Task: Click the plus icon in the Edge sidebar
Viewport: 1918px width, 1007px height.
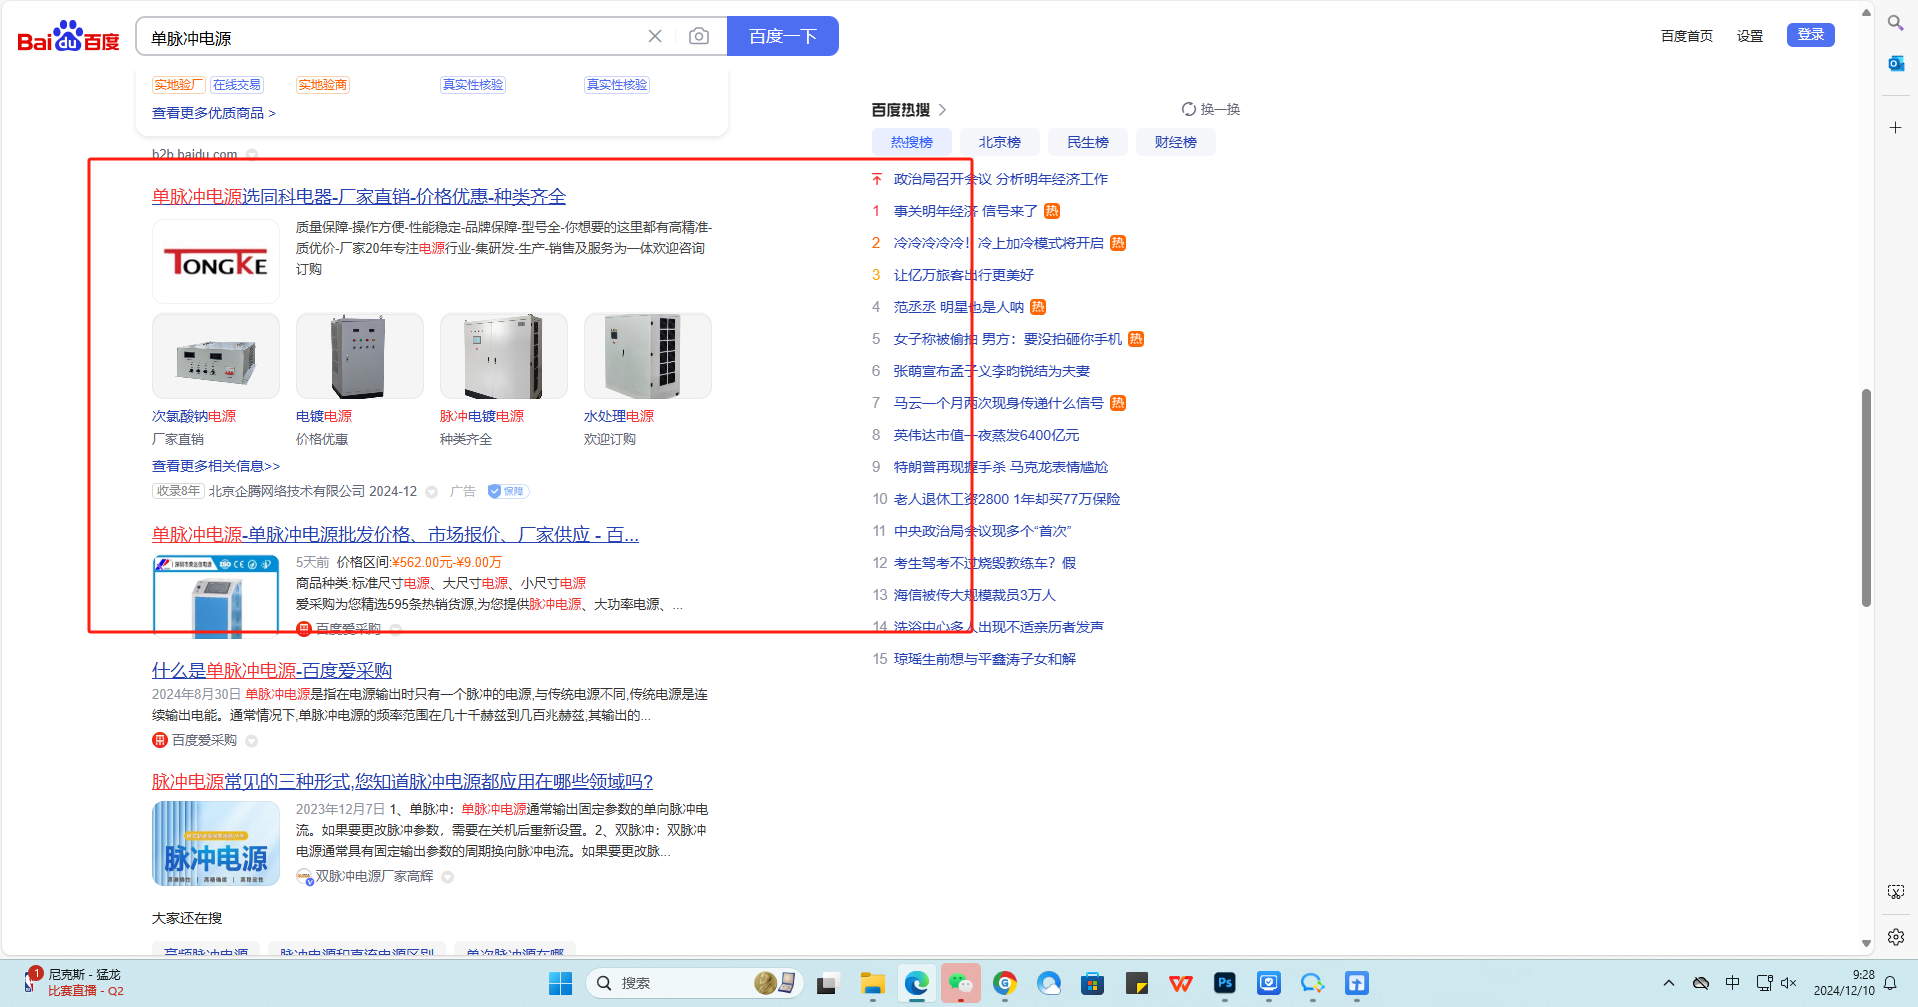Action: pos(1895,127)
